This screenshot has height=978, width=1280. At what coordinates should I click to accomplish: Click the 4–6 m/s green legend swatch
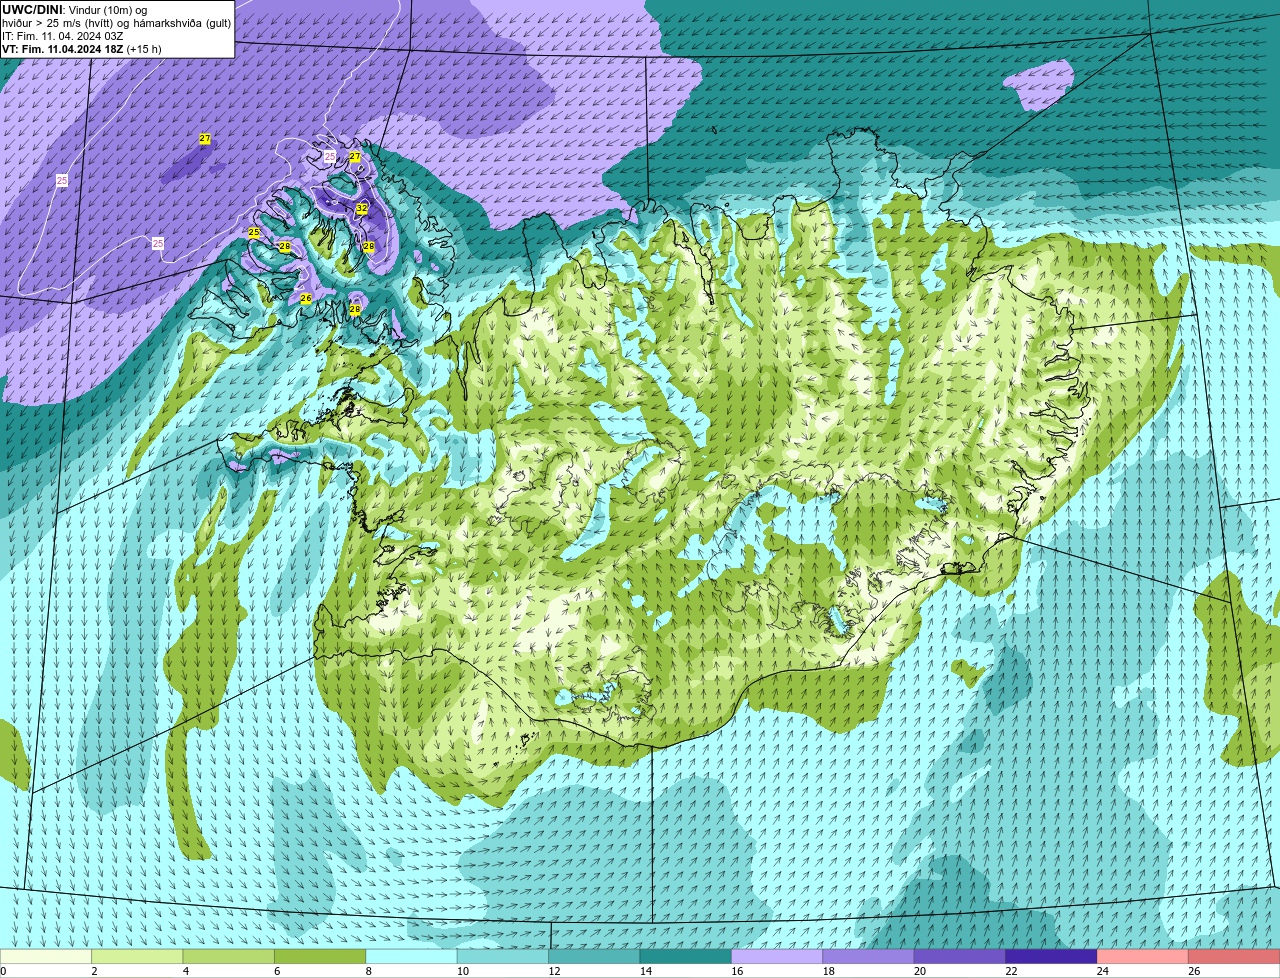[x=229, y=956]
